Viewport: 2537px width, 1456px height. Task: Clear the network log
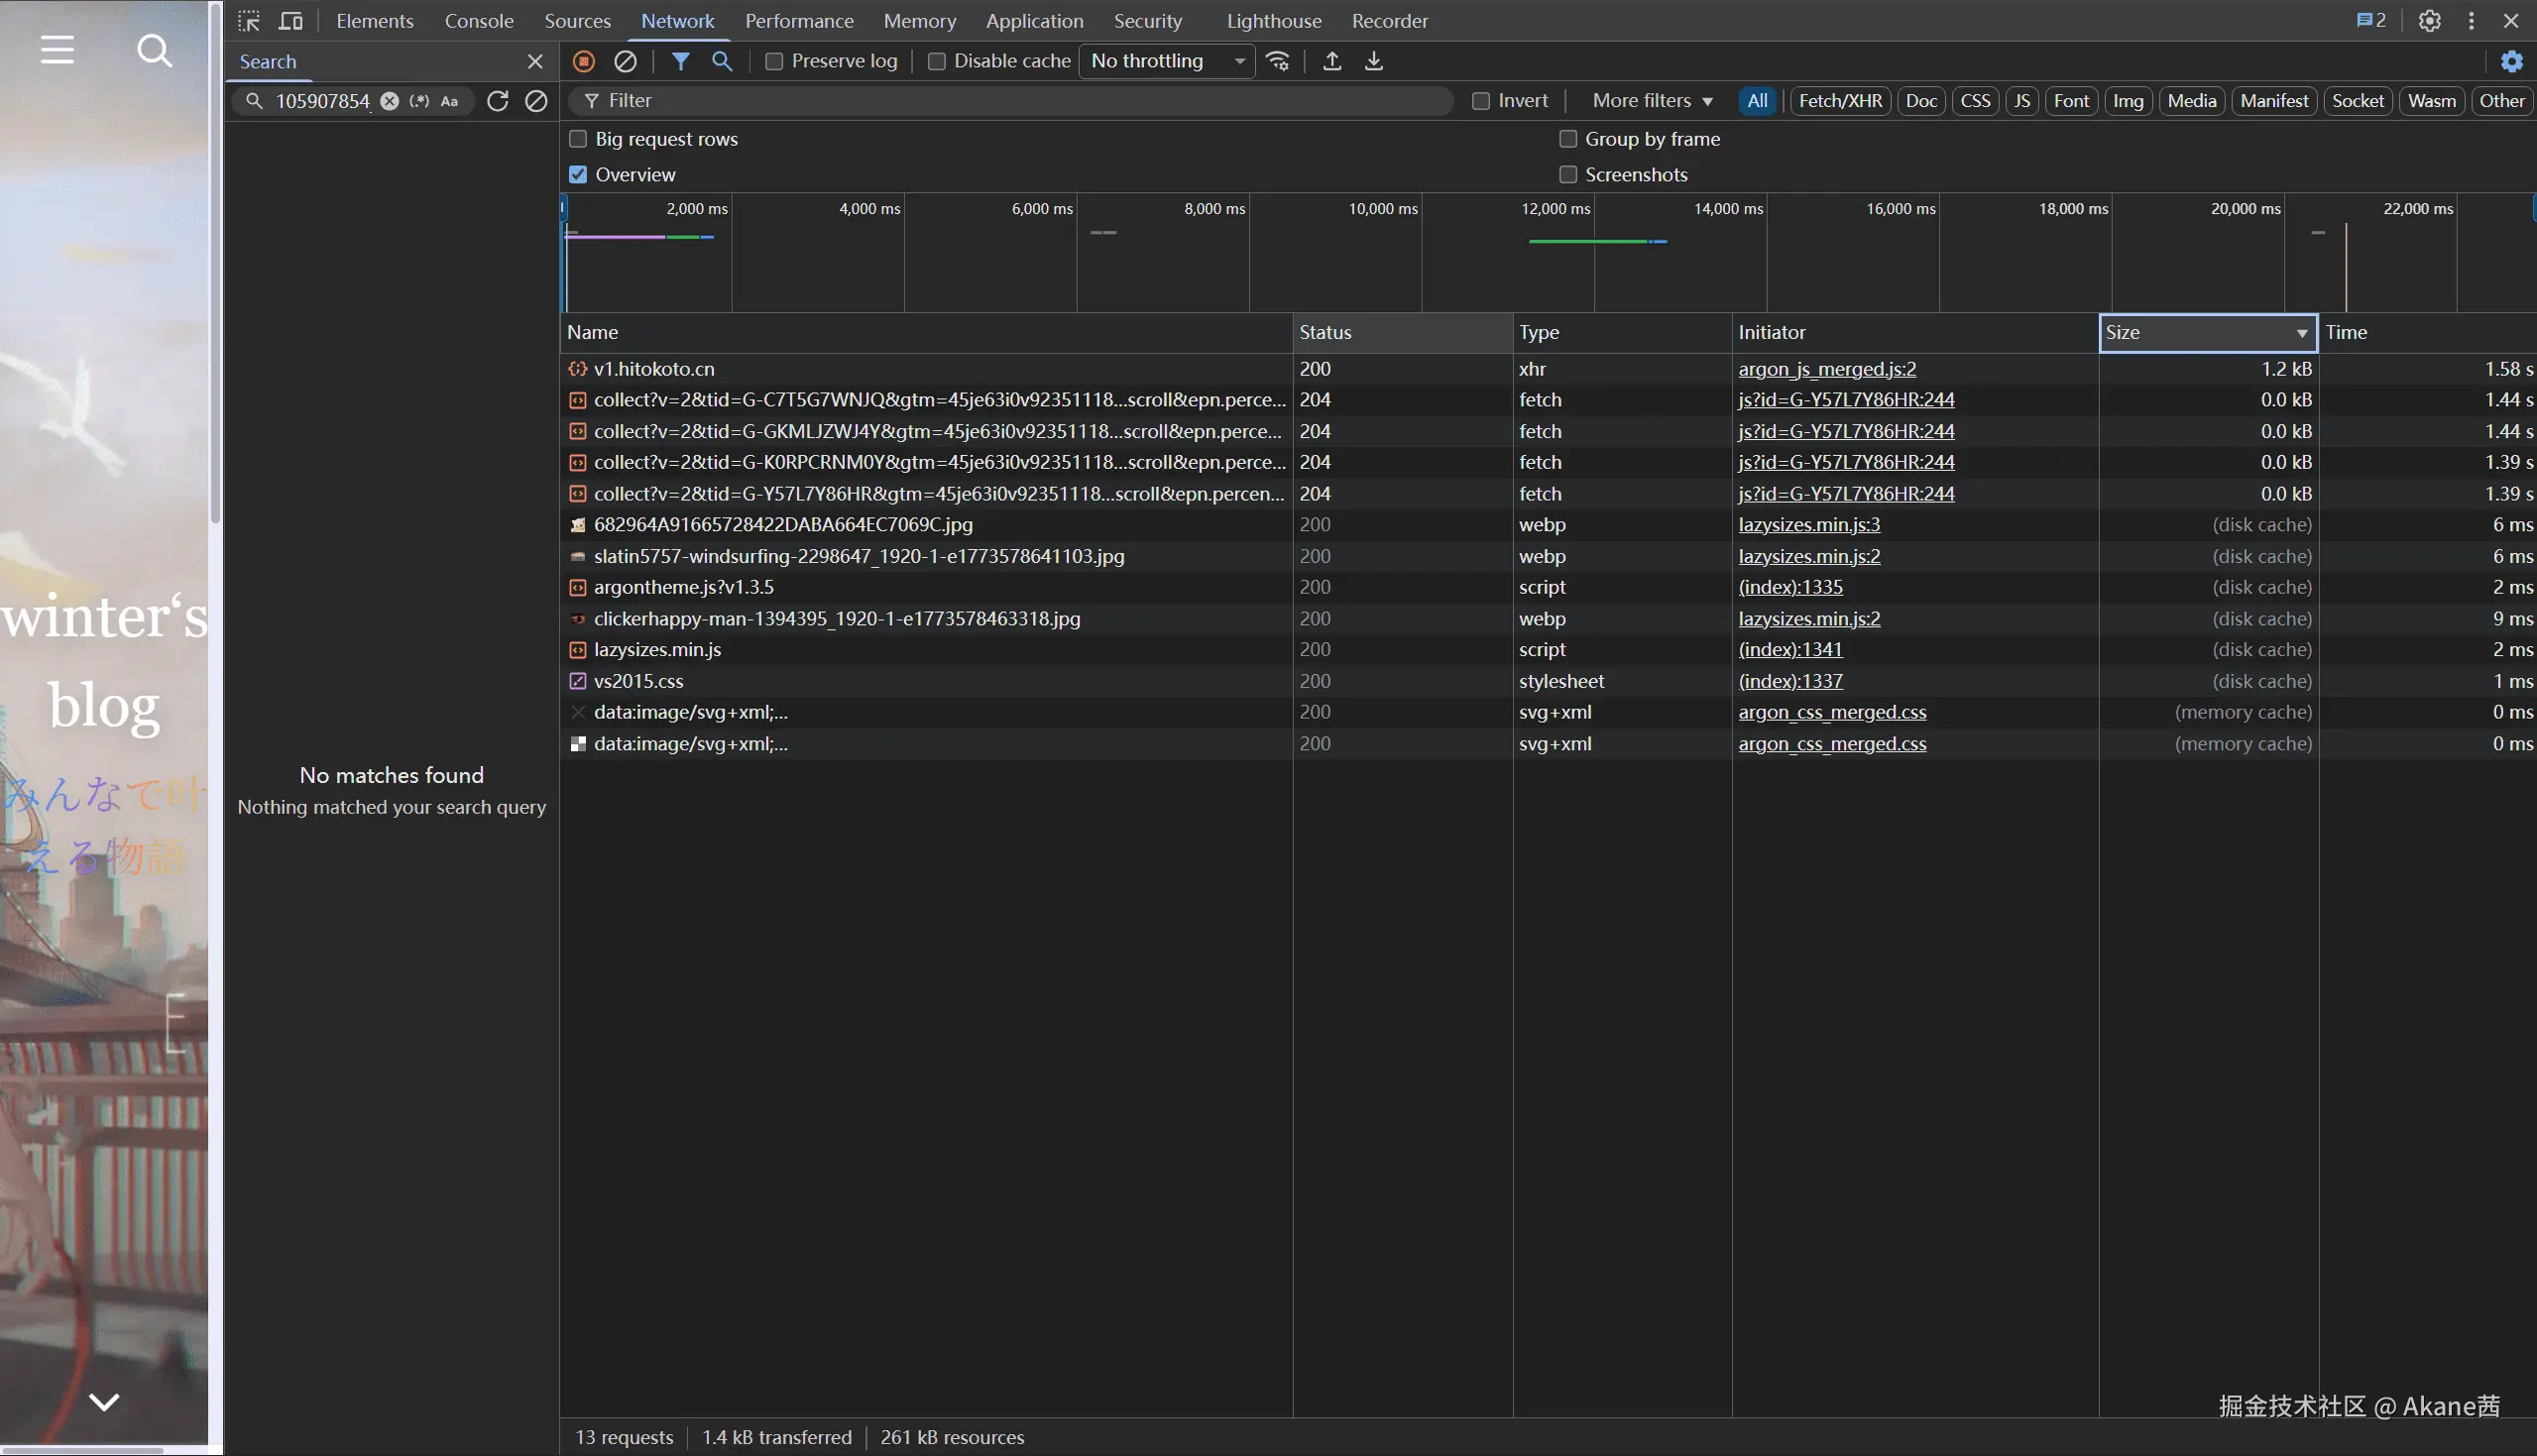click(x=625, y=61)
